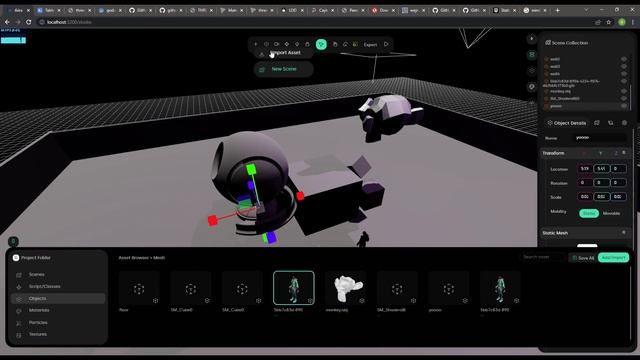Open Materials in Project Folder
The image size is (640, 360).
point(58,311)
